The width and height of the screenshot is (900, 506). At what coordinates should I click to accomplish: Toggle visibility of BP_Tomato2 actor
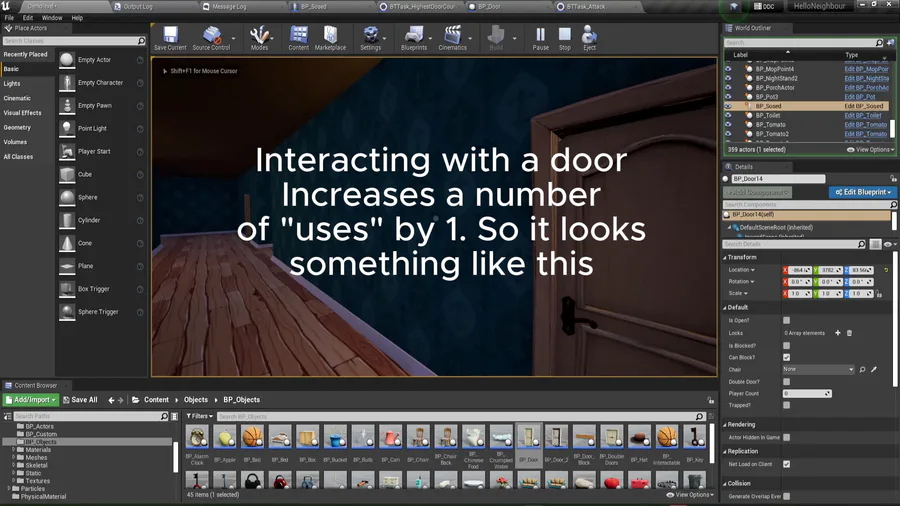[x=728, y=134]
